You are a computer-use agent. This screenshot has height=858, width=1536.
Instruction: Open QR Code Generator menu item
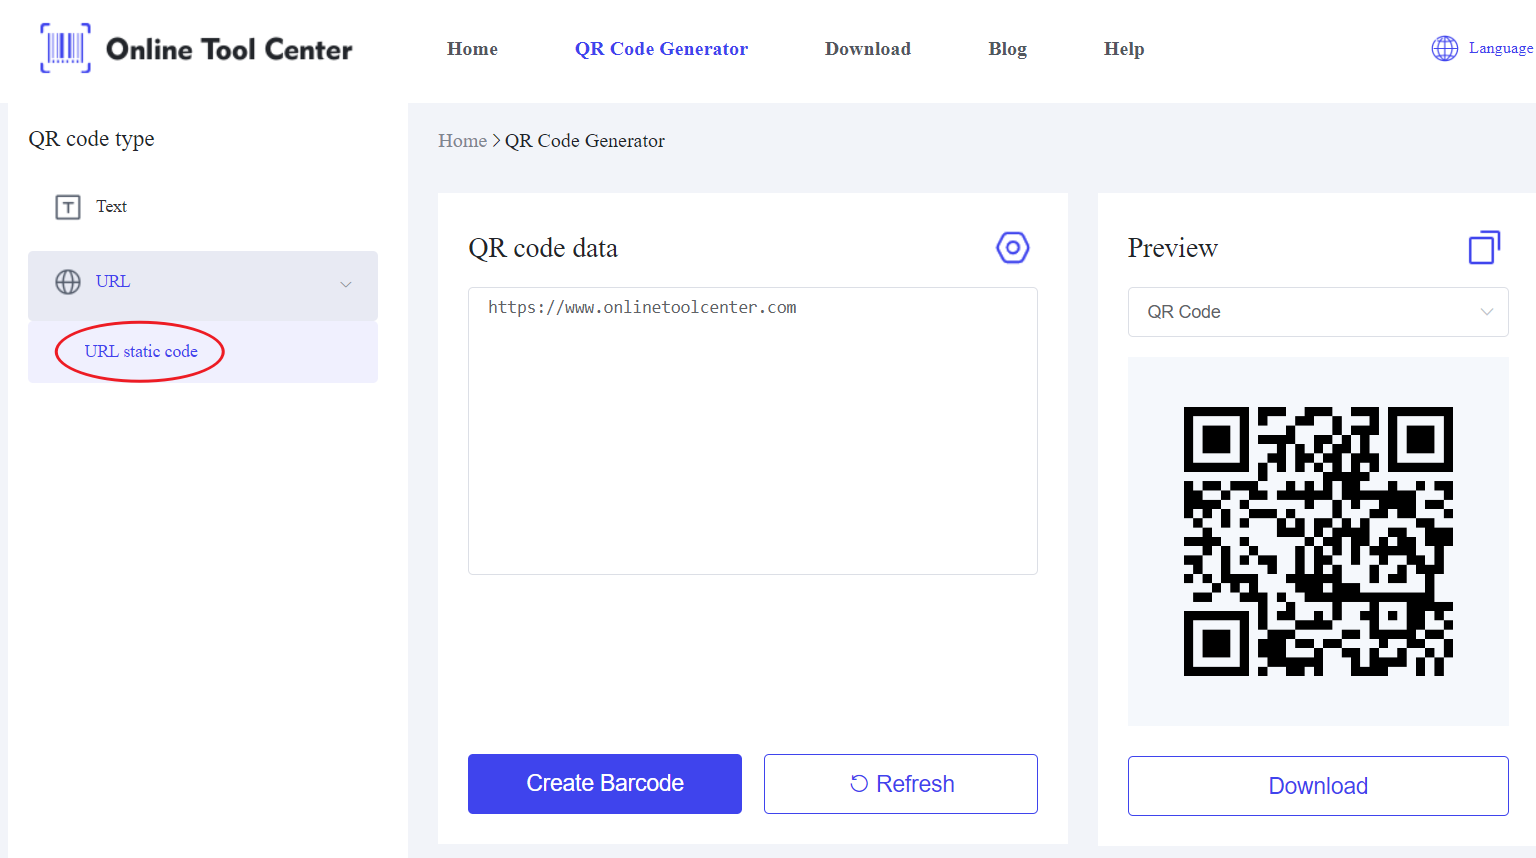click(661, 49)
